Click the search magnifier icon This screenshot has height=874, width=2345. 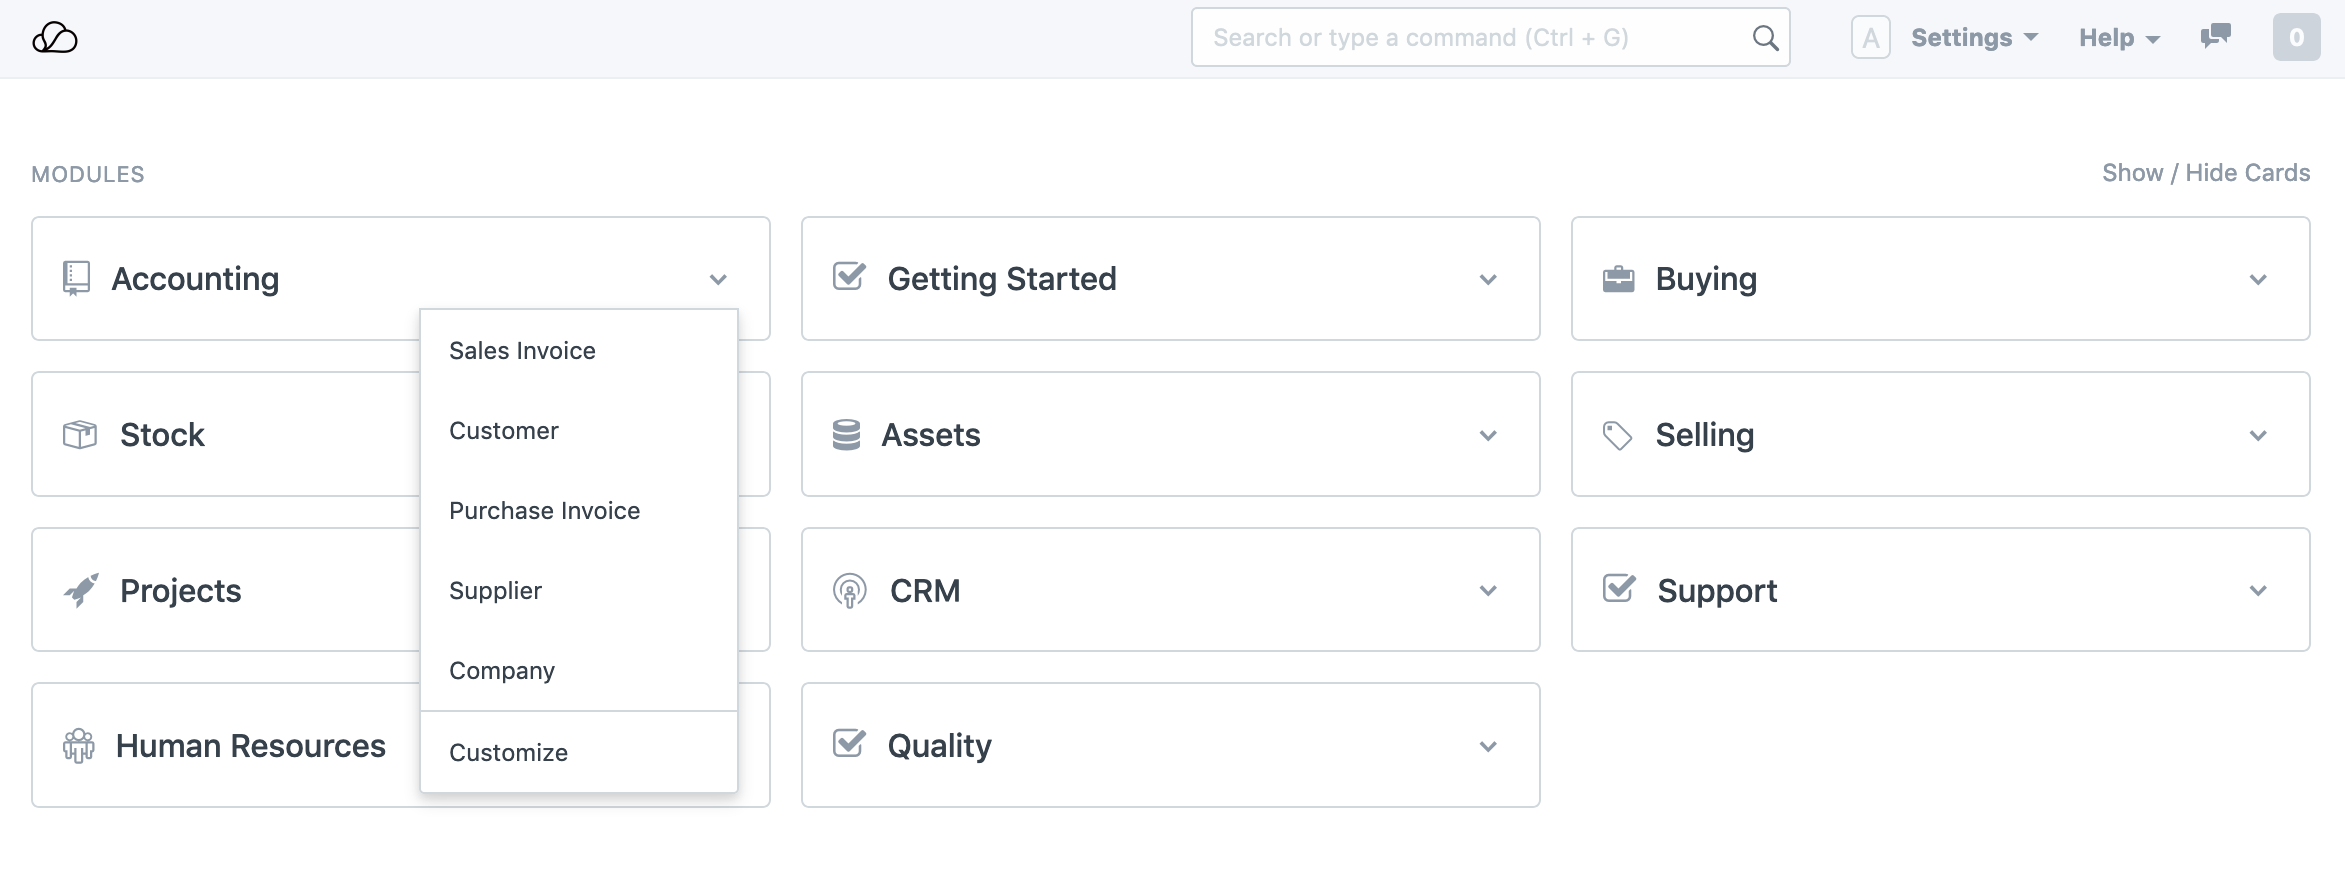pyautogui.click(x=1765, y=38)
